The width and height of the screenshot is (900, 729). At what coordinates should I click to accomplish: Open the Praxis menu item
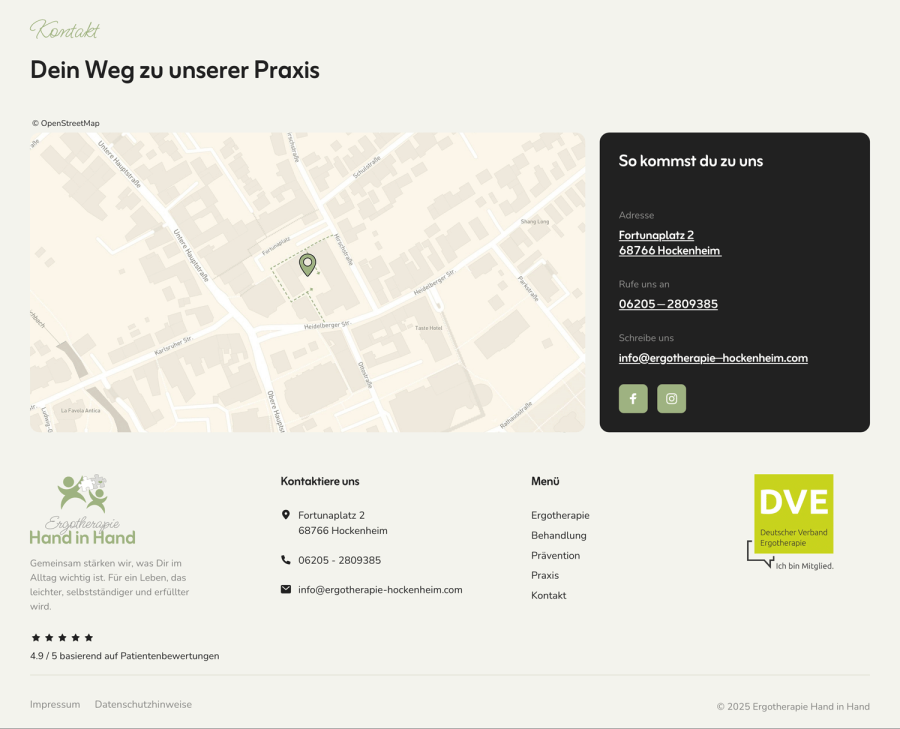pyautogui.click(x=545, y=575)
